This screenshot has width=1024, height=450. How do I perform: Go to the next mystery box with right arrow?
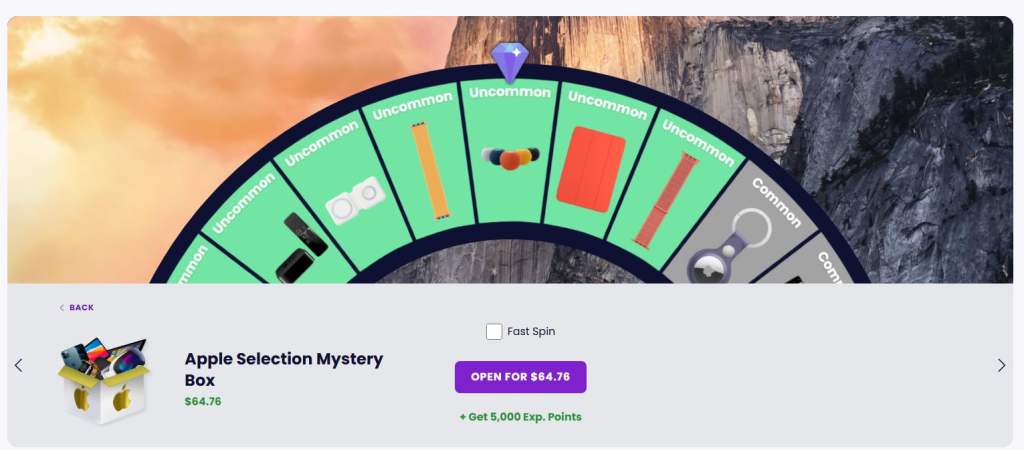[1001, 365]
